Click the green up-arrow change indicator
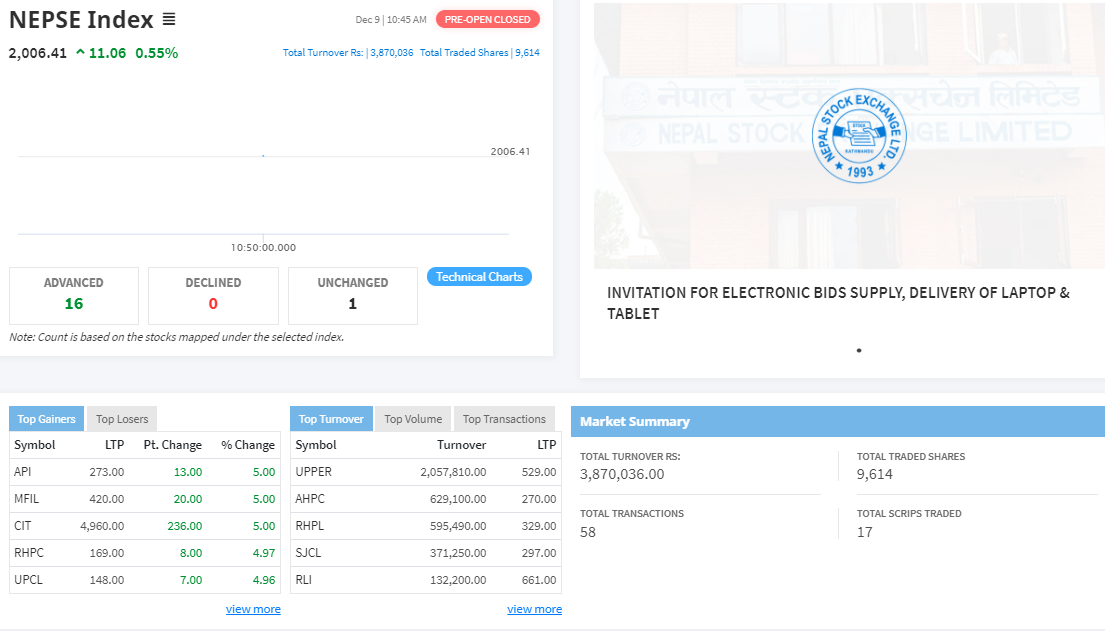The image size is (1105, 631). 80,52
